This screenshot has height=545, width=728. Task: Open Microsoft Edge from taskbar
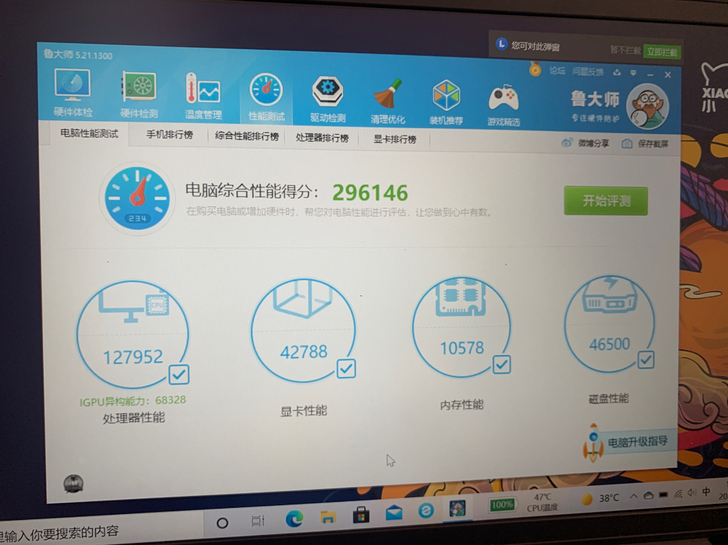294,519
